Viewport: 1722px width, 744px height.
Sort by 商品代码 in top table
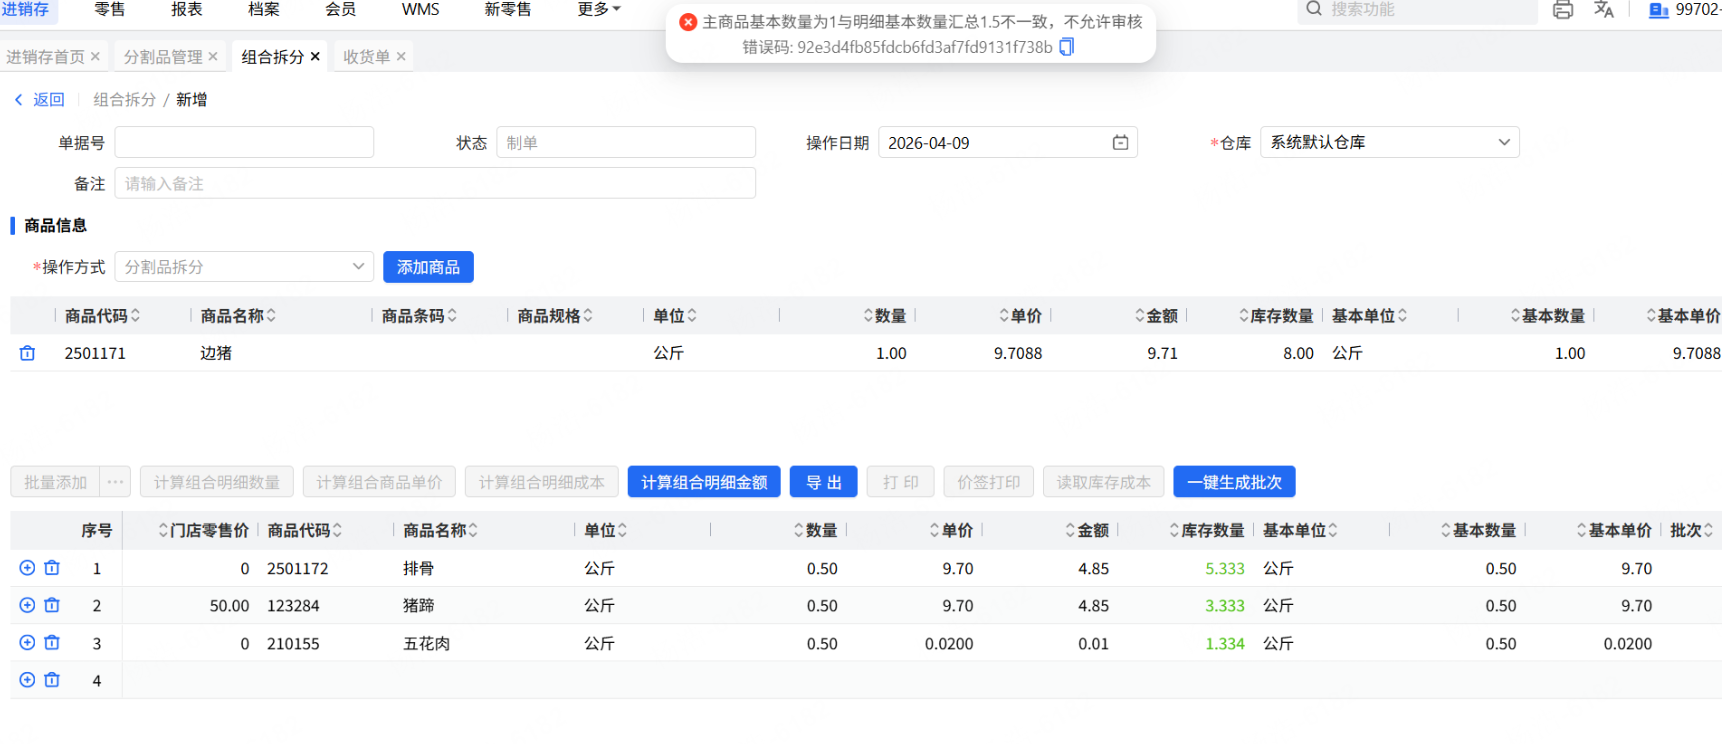coord(135,316)
